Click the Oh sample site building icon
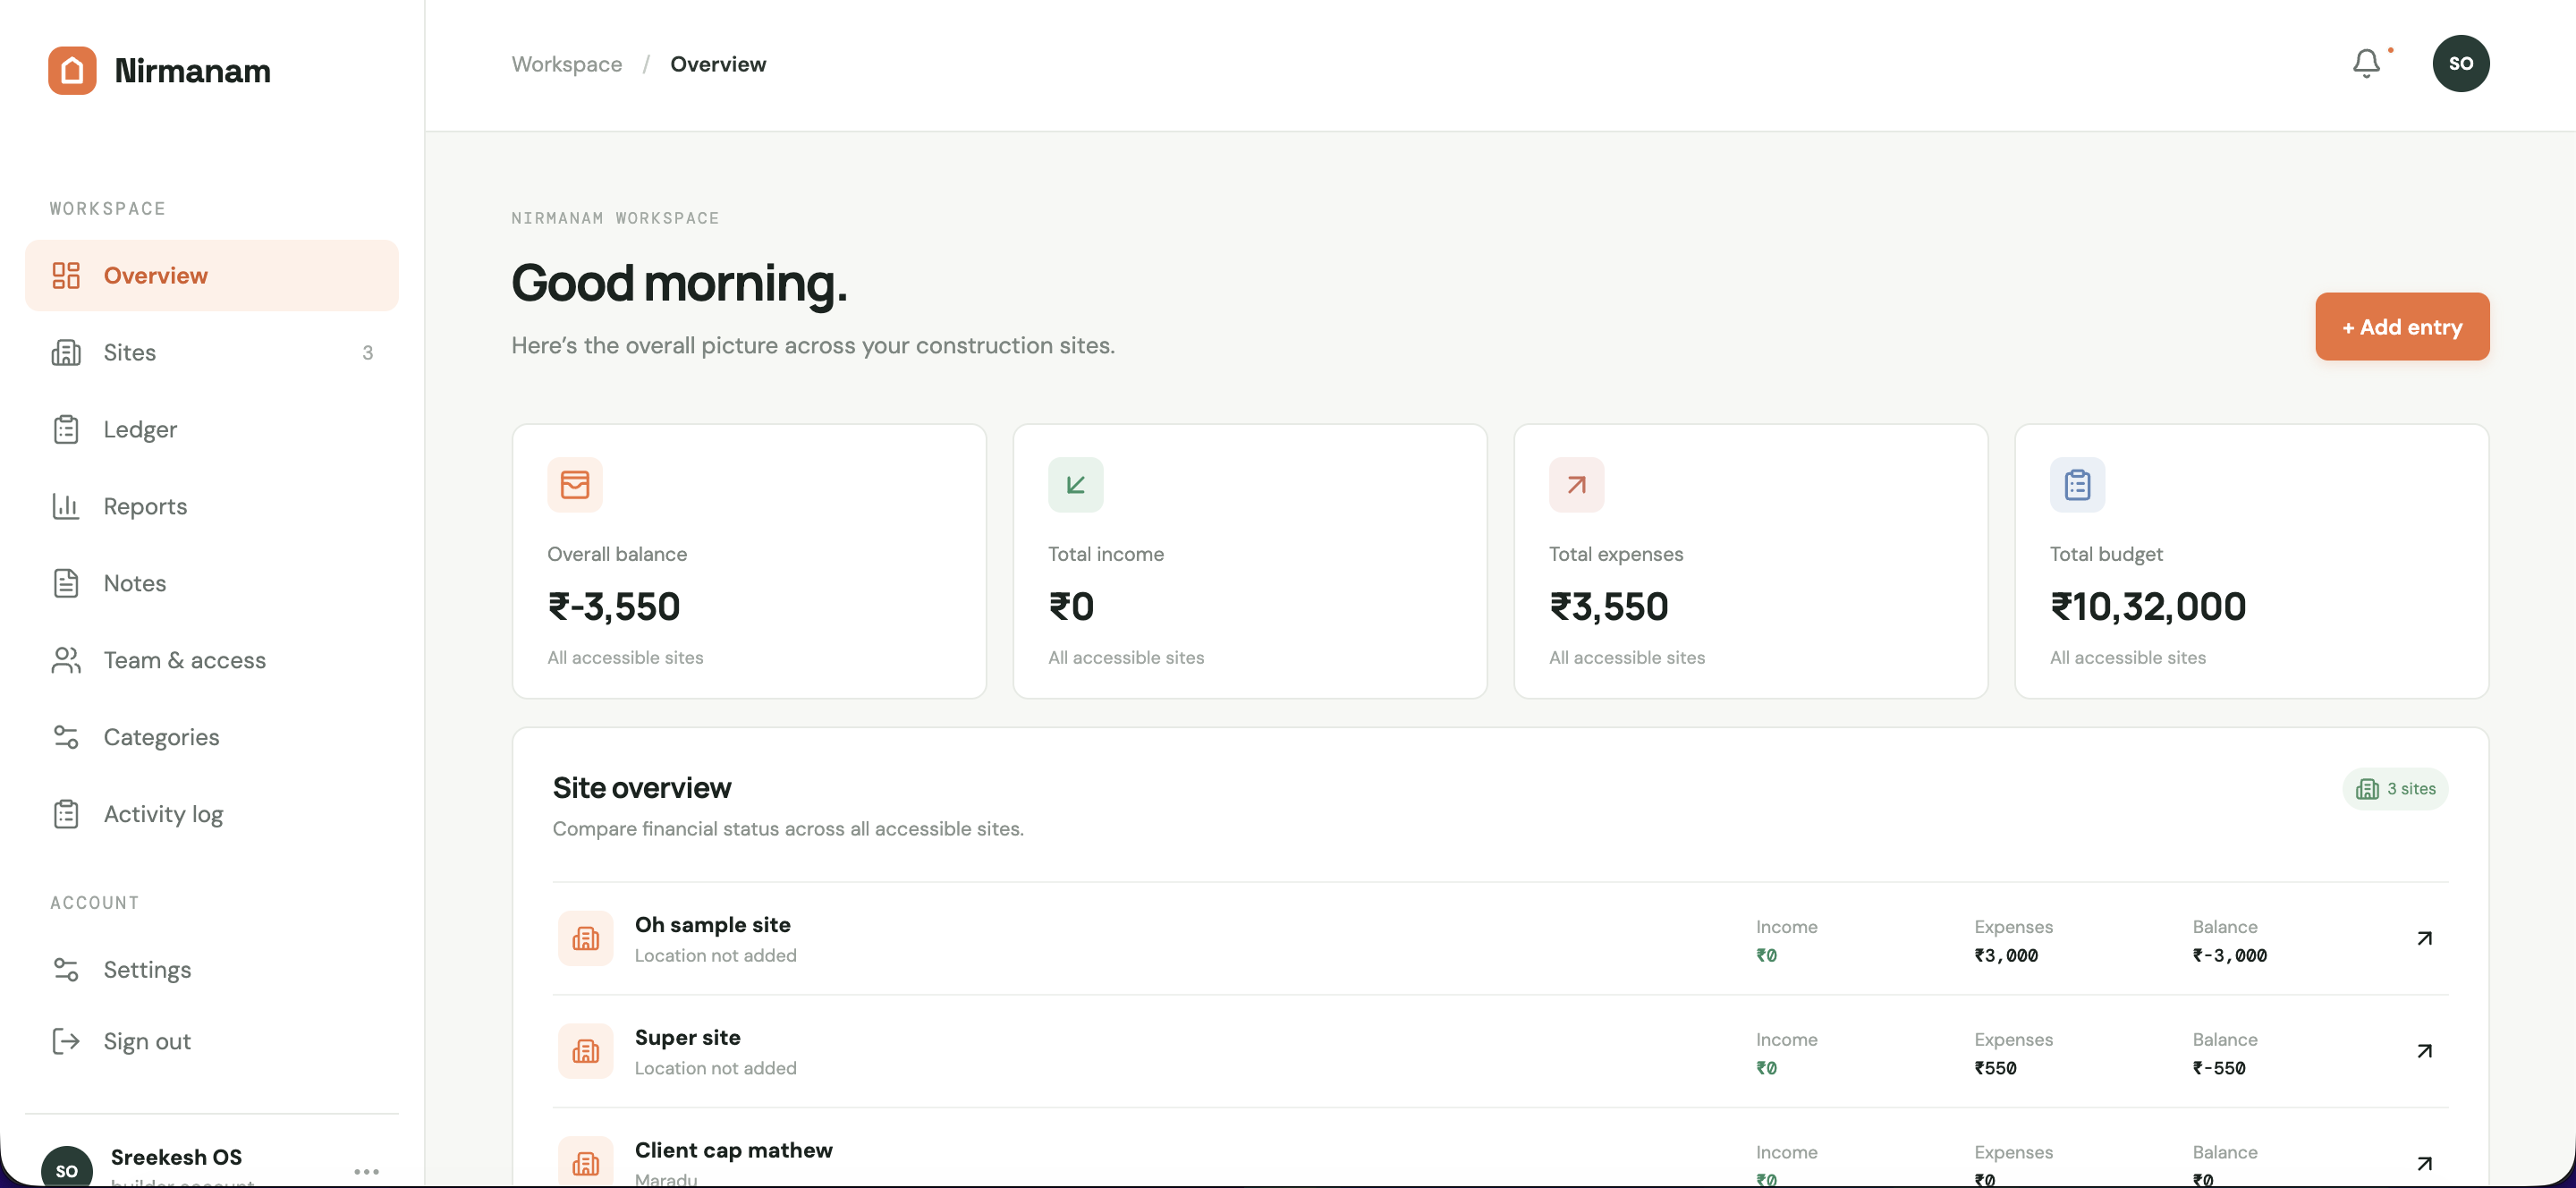The width and height of the screenshot is (2576, 1188). pos(585,938)
